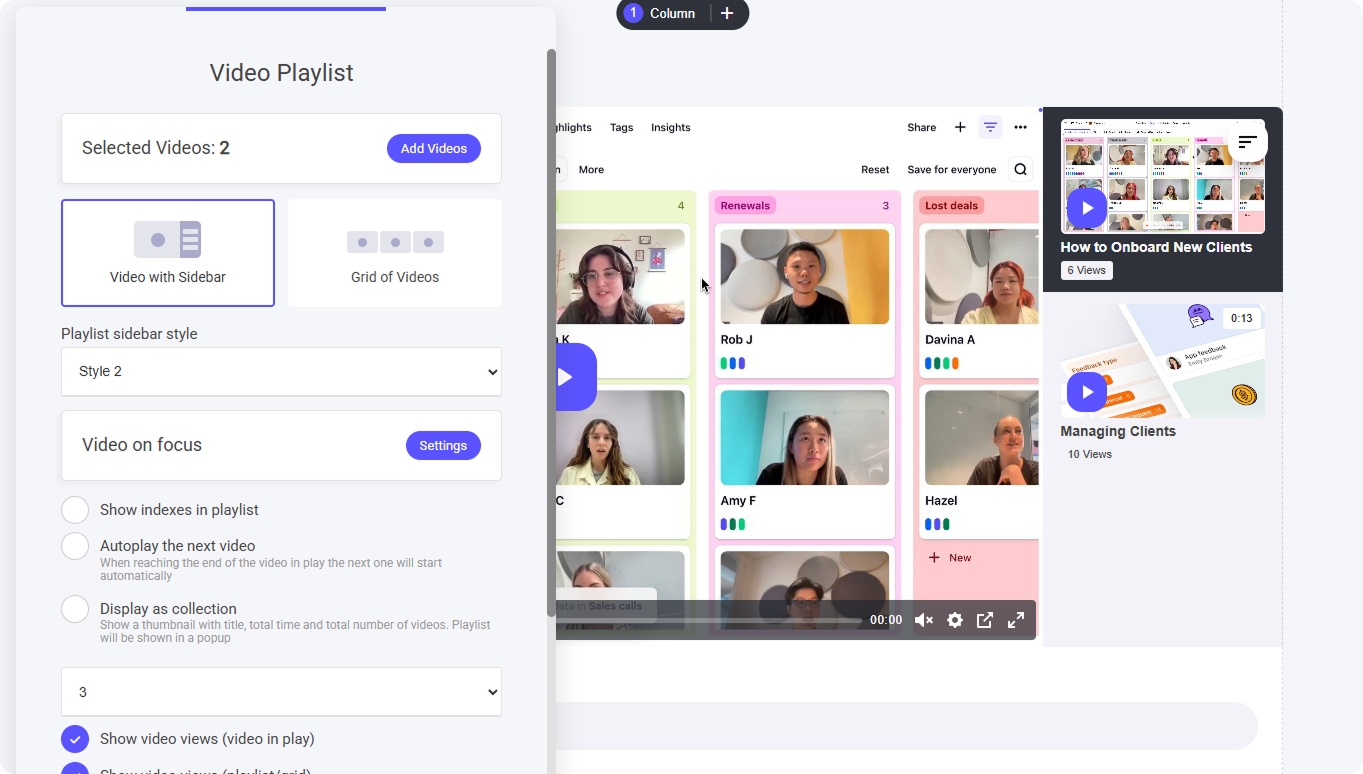Open video player settings gear

[955, 620]
